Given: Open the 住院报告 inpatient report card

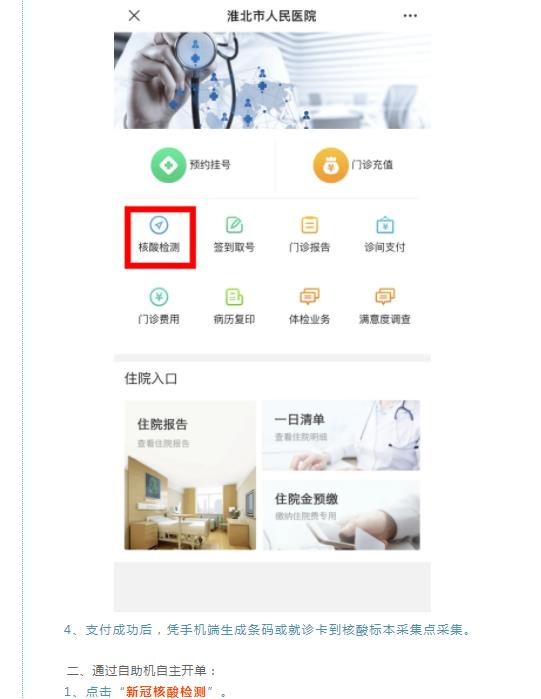Looking at the screenshot, I should 190,475.
